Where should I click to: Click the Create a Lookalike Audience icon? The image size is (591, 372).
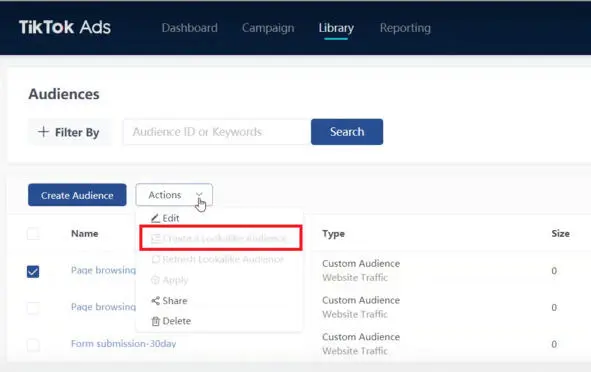click(x=155, y=238)
